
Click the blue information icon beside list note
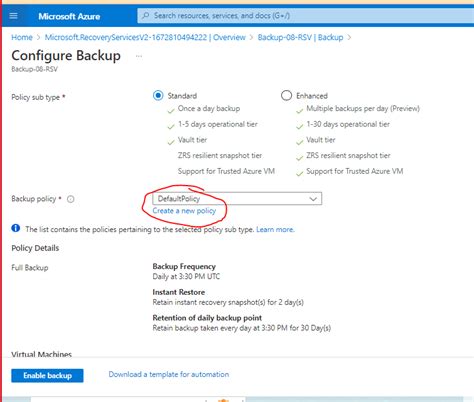pyautogui.click(x=16, y=228)
